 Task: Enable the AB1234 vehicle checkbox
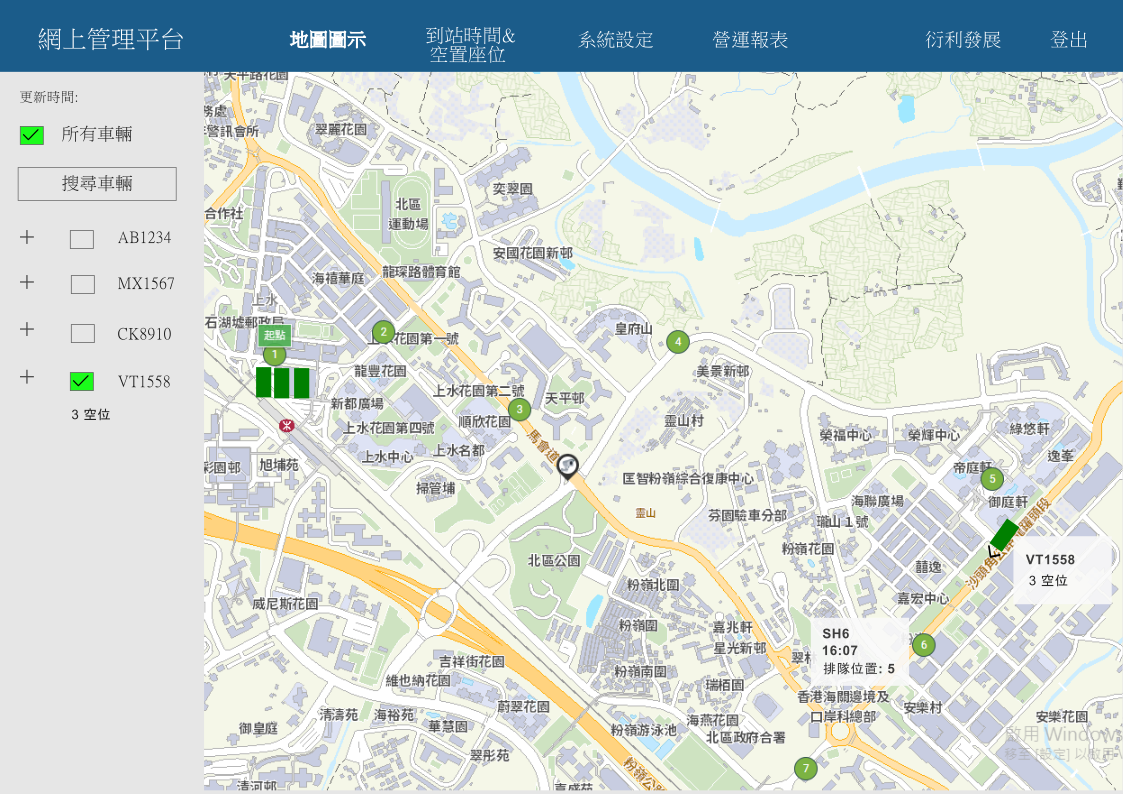82,239
